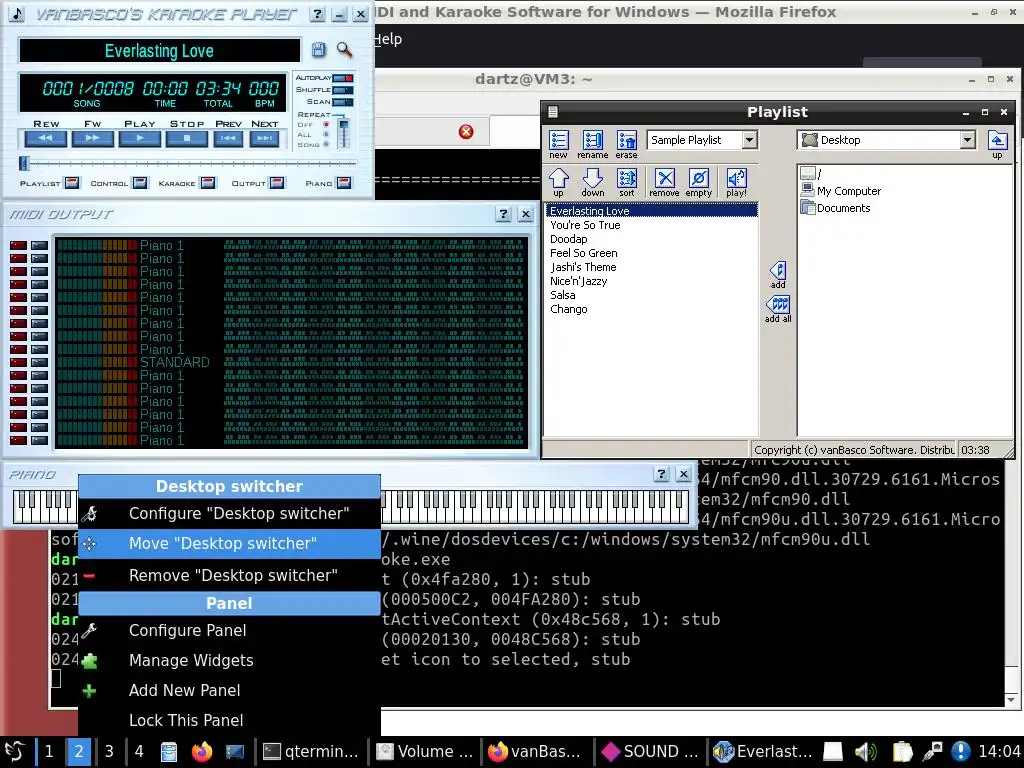Go to previous song with Prev button

click(228, 138)
